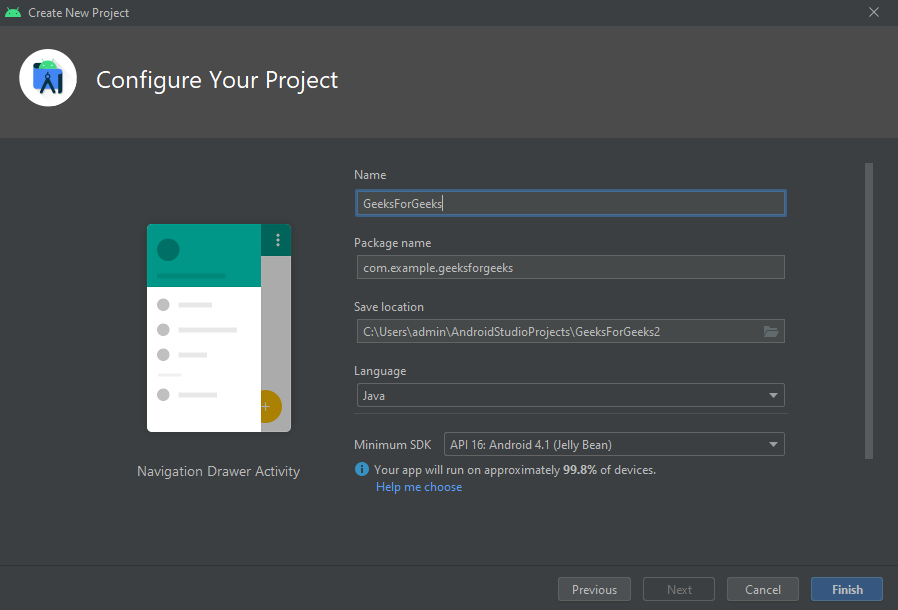Click the Name field containing GeeksForGeeks
Viewport: 898px width, 610px height.
click(570, 203)
